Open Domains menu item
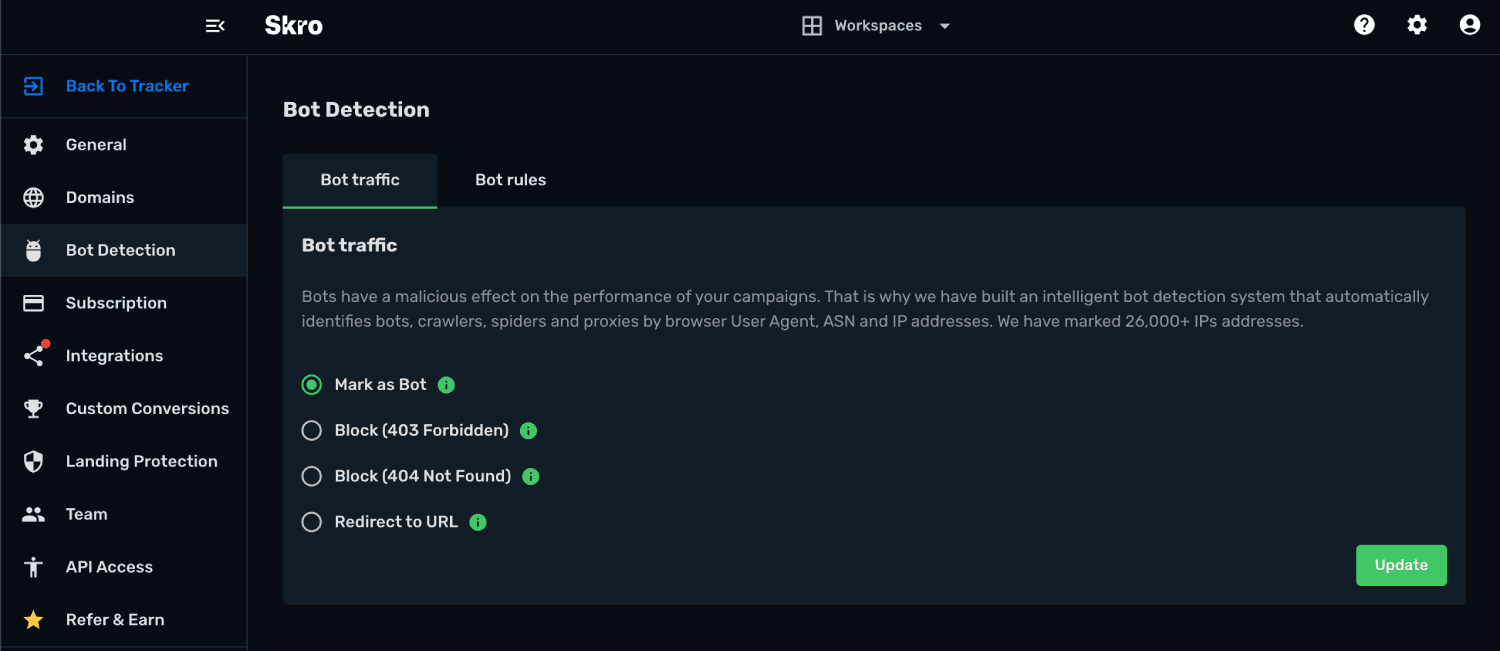The width and height of the screenshot is (1500, 651). pyautogui.click(x=123, y=198)
